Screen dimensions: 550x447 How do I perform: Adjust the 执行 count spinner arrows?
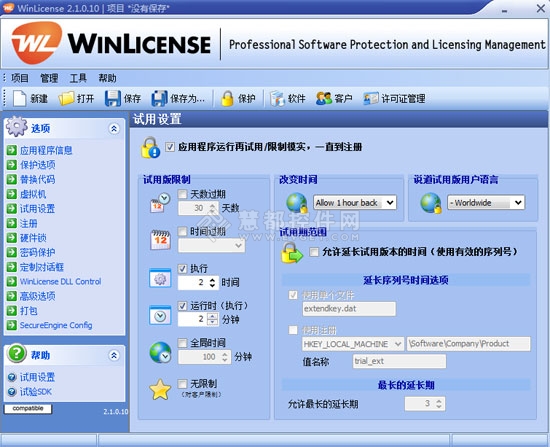(x=212, y=282)
